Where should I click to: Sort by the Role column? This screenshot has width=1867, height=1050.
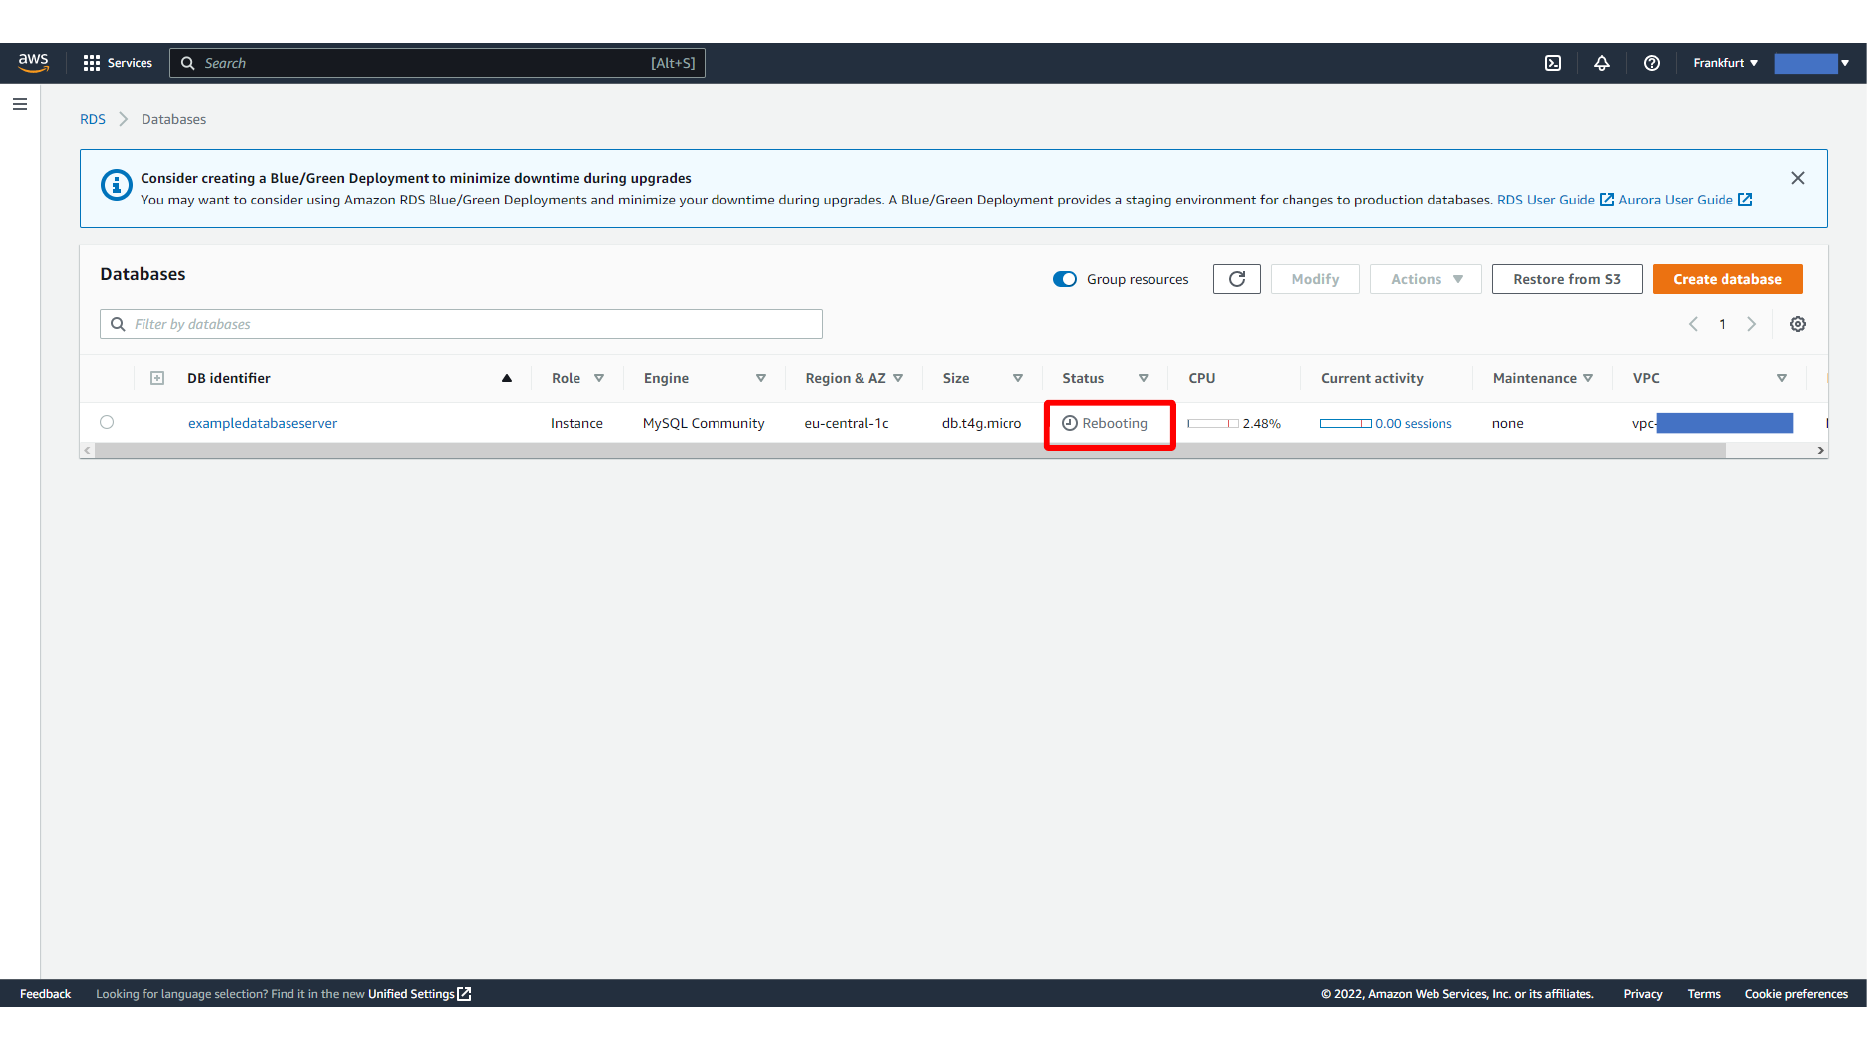pyautogui.click(x=599, y=378)
